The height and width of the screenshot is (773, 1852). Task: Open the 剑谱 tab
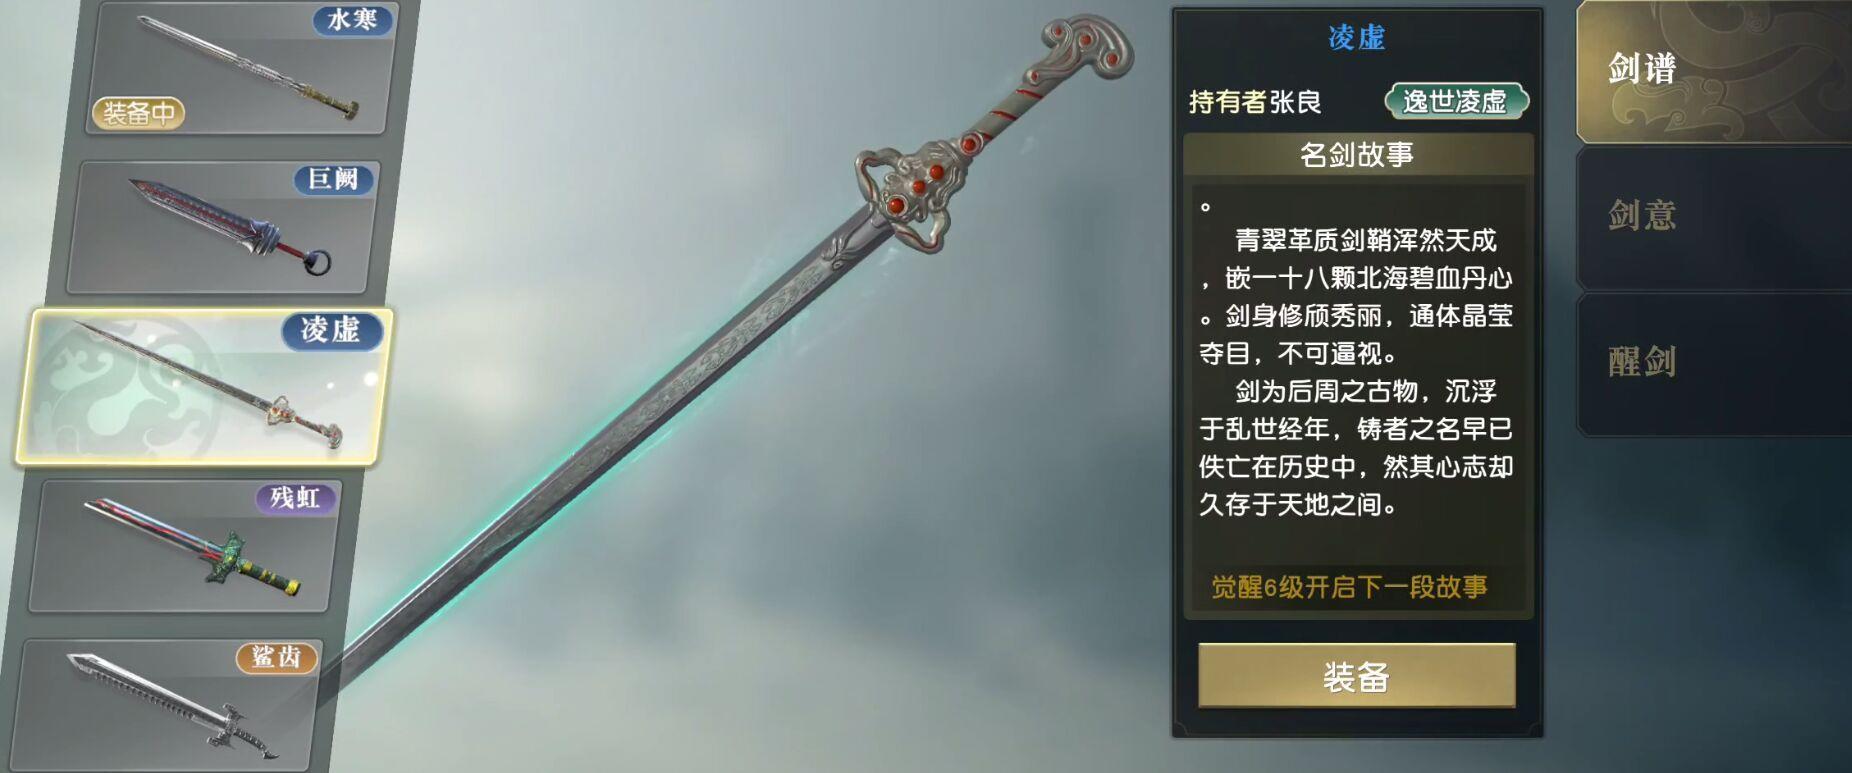pos(1713,72)
